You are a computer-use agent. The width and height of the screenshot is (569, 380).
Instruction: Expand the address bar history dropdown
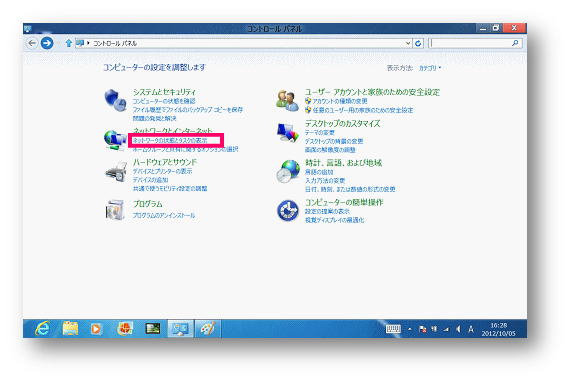point(408,43)
